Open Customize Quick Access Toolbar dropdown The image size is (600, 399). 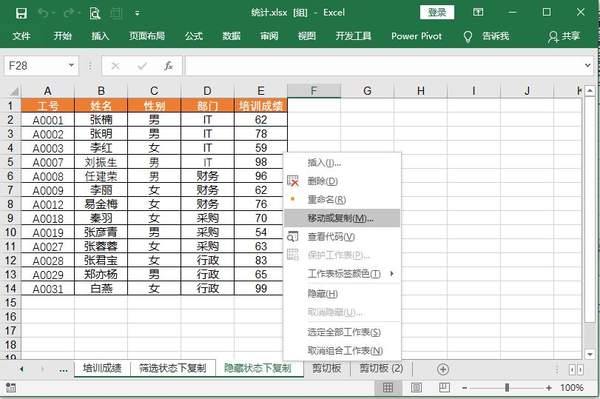click(x=137, y=13)
